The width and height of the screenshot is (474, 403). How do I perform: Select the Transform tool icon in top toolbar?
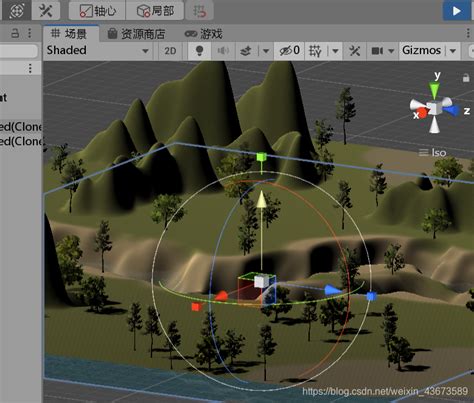click(x=17, y=10)
